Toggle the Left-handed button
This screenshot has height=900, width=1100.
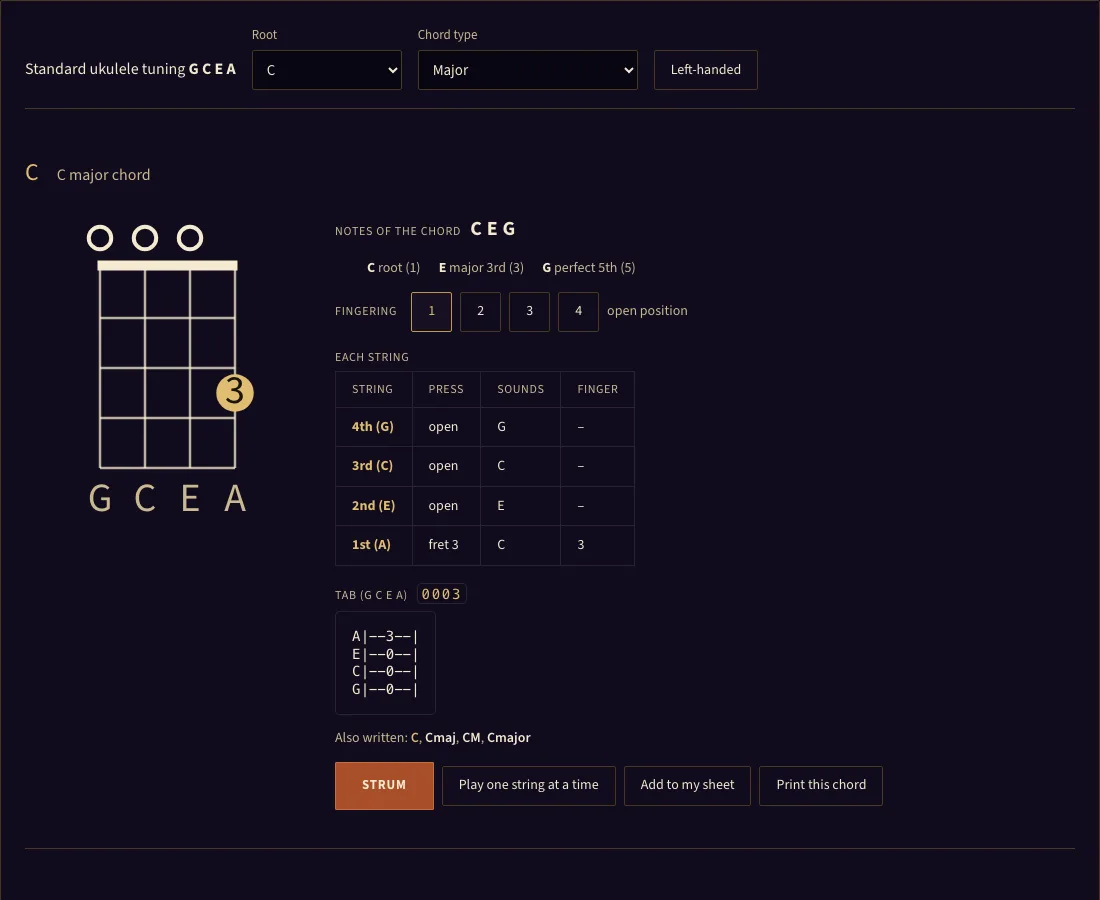coord(705,70)
